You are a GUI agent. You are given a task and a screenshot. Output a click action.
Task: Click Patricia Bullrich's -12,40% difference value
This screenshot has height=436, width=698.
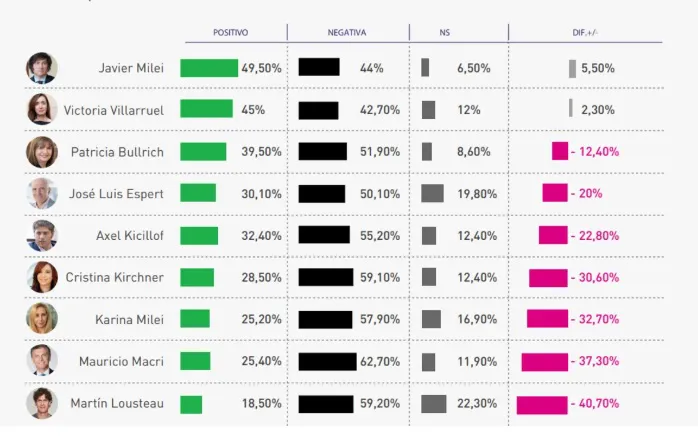coord(596,152)
